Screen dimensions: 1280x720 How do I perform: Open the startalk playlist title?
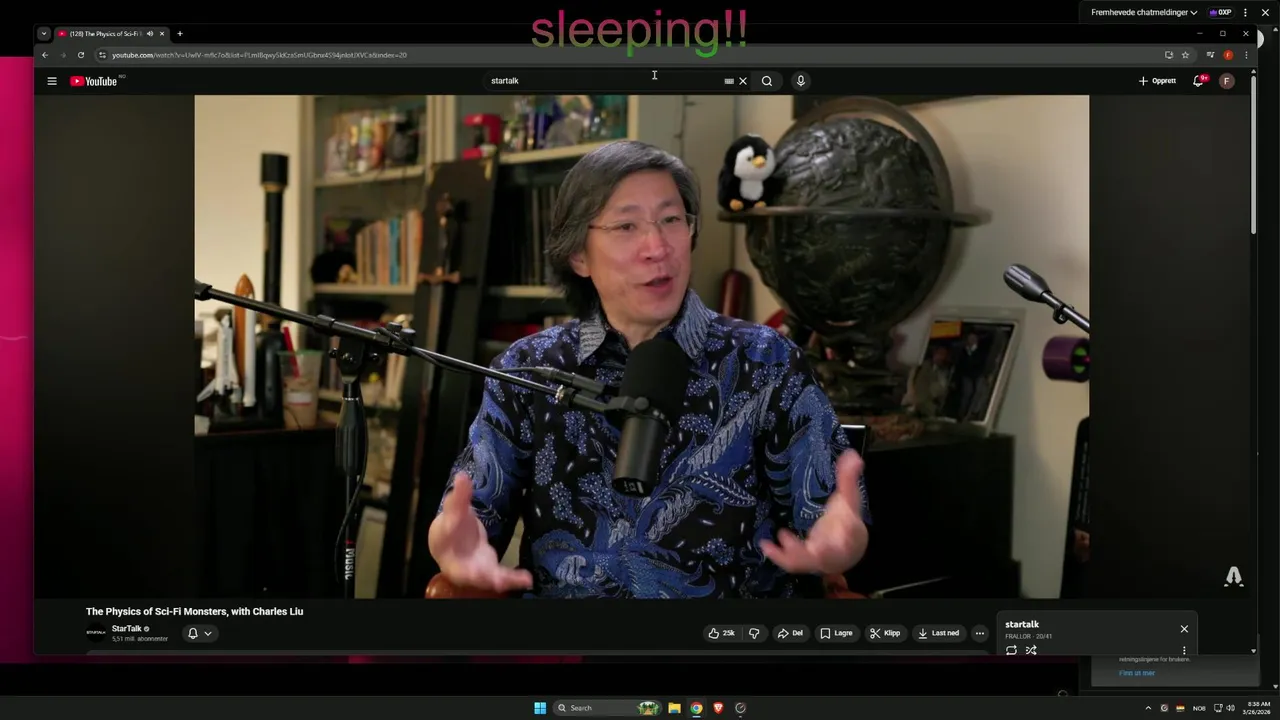pyautogui.click(x=1022, y=624)
